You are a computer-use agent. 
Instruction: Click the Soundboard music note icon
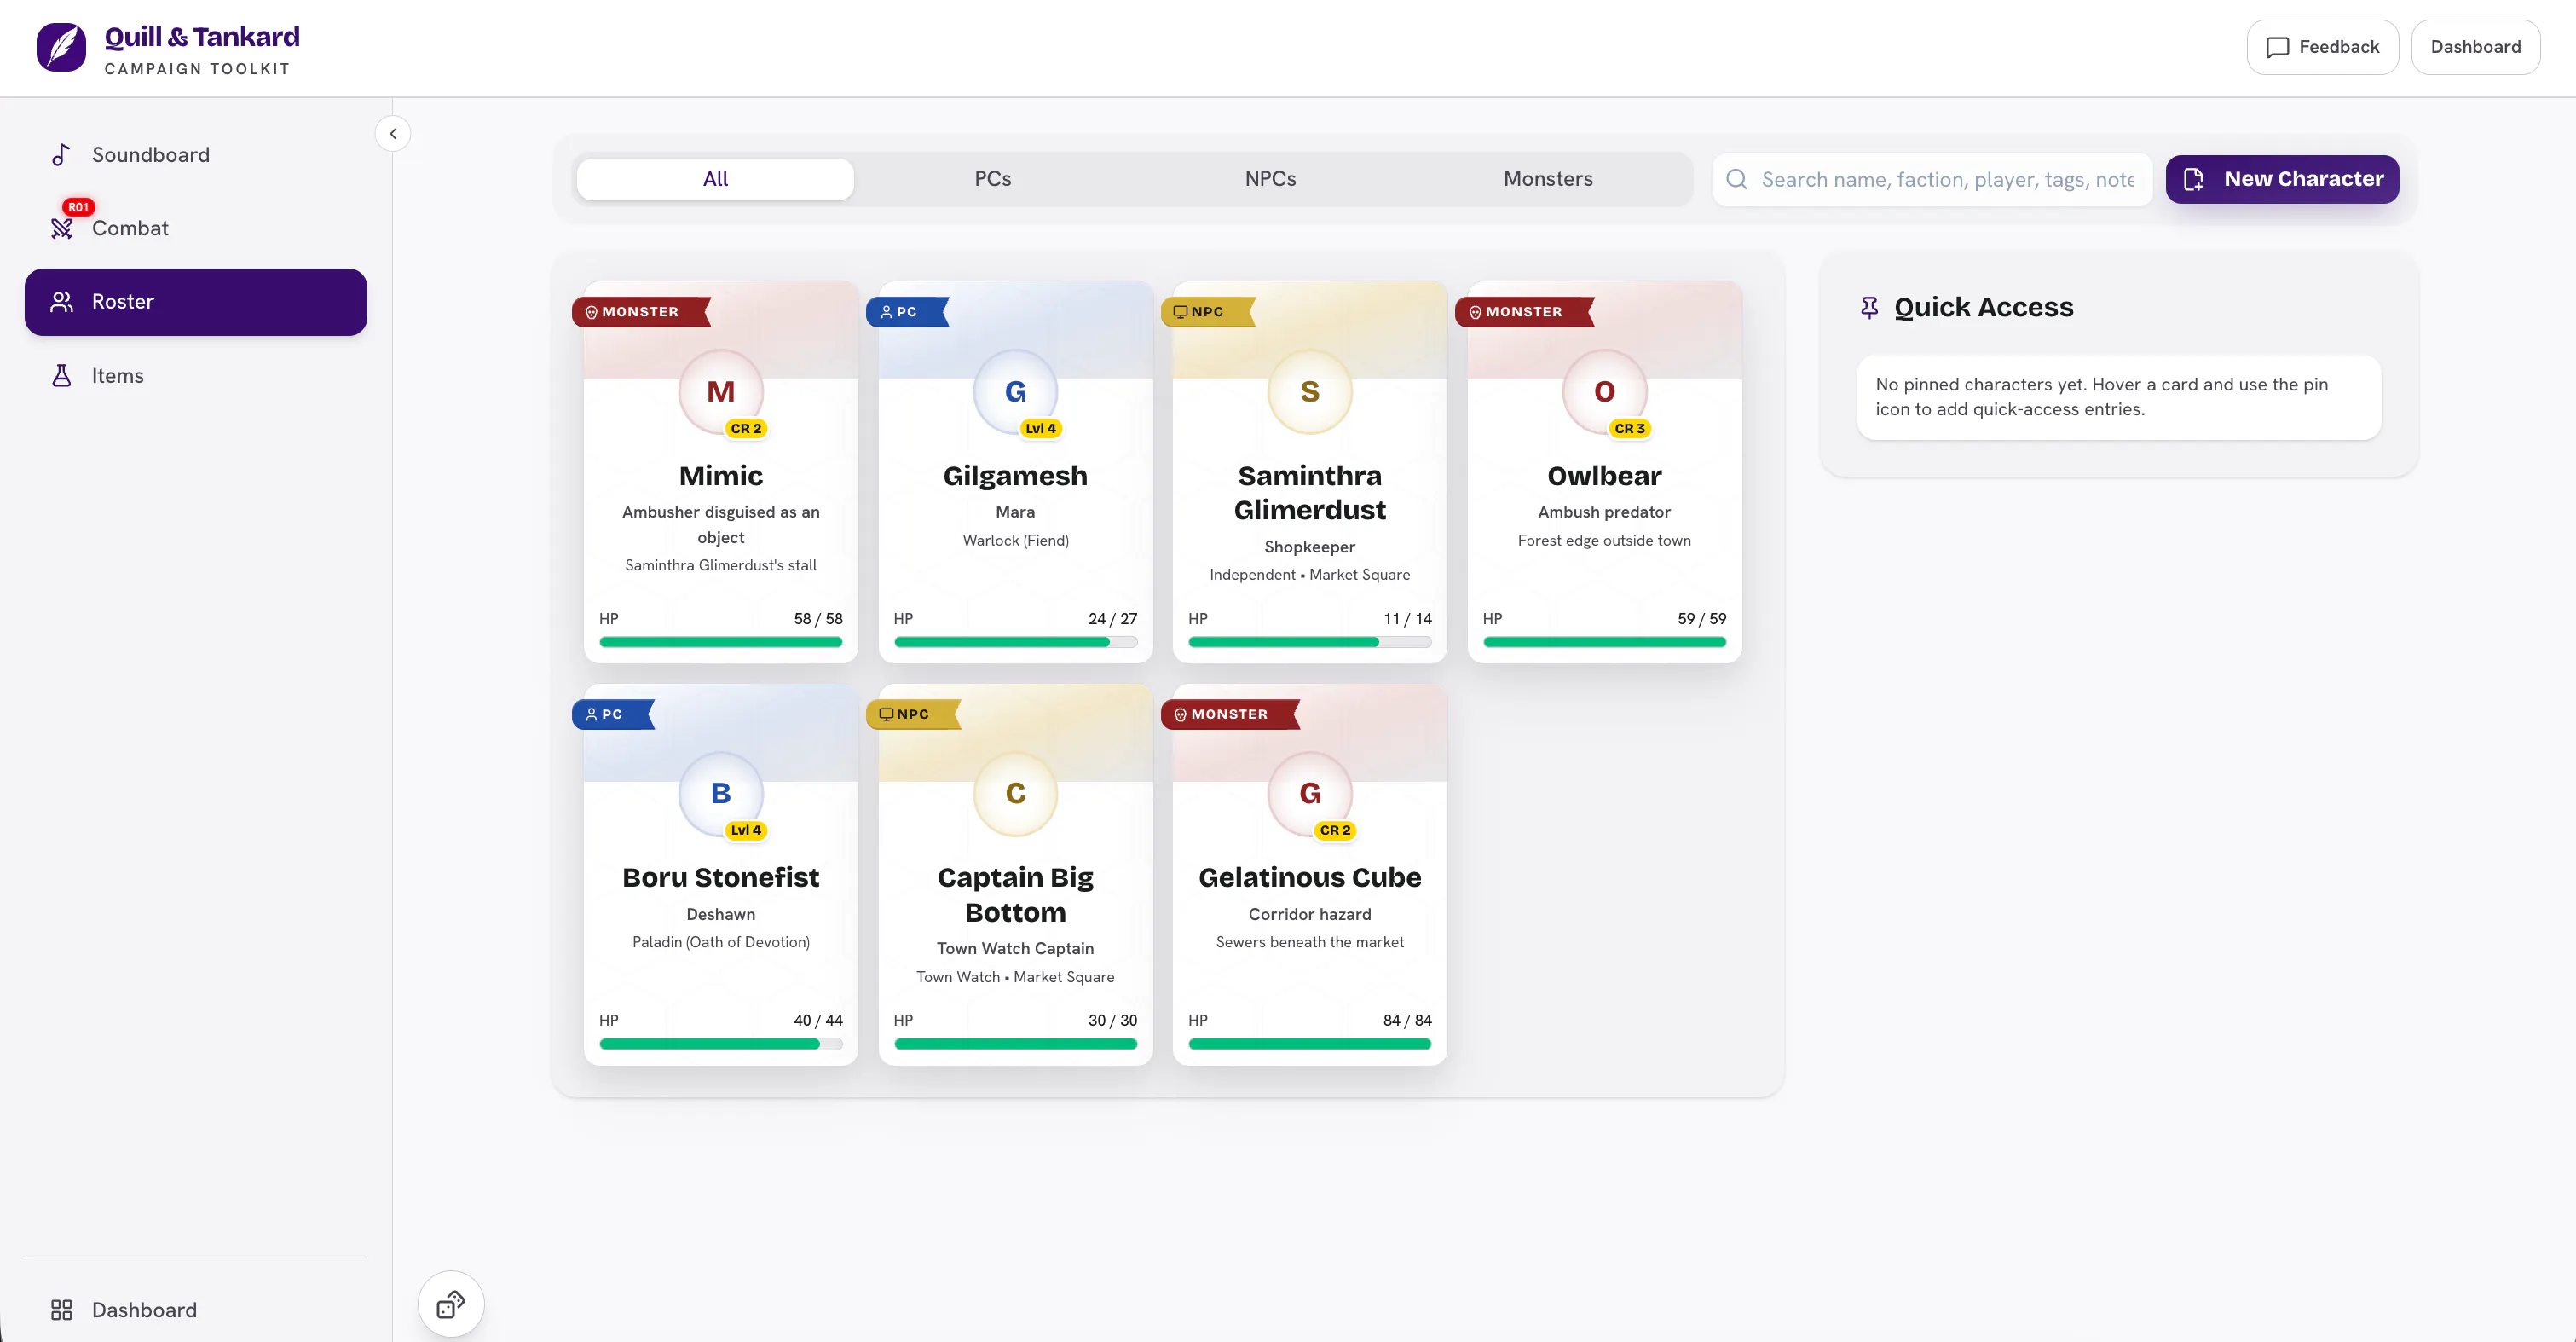point(61,155)
